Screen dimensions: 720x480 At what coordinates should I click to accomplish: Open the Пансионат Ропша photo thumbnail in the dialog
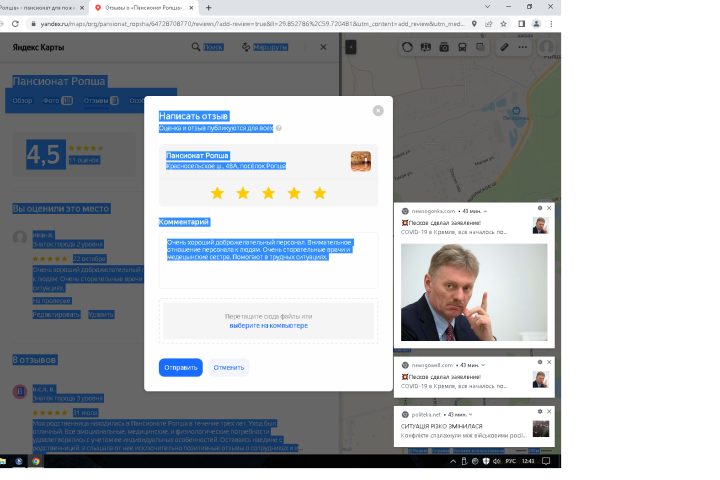[x=361, y=161]
